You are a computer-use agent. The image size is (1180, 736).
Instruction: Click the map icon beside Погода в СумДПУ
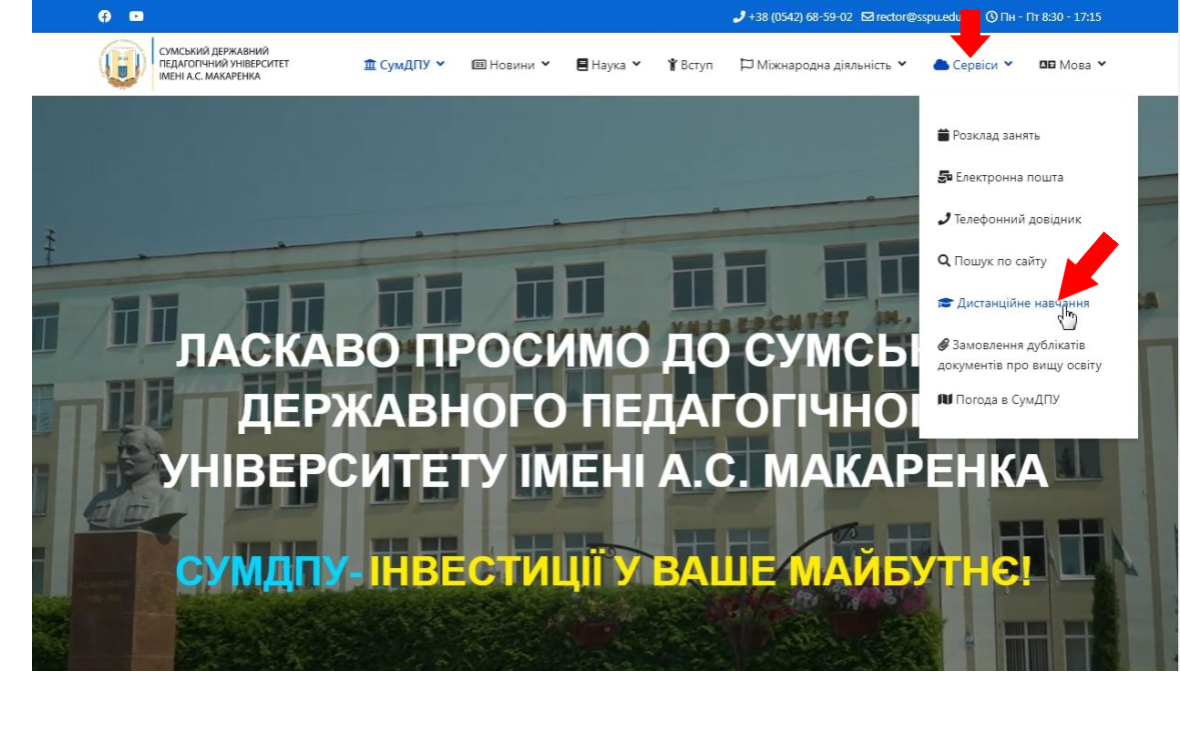944,400
